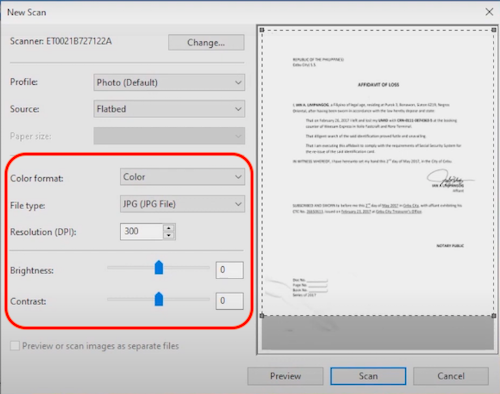Toggle Preview or scan images as separate files
Viewport: 500px width, 394px height.
(15, 346)
